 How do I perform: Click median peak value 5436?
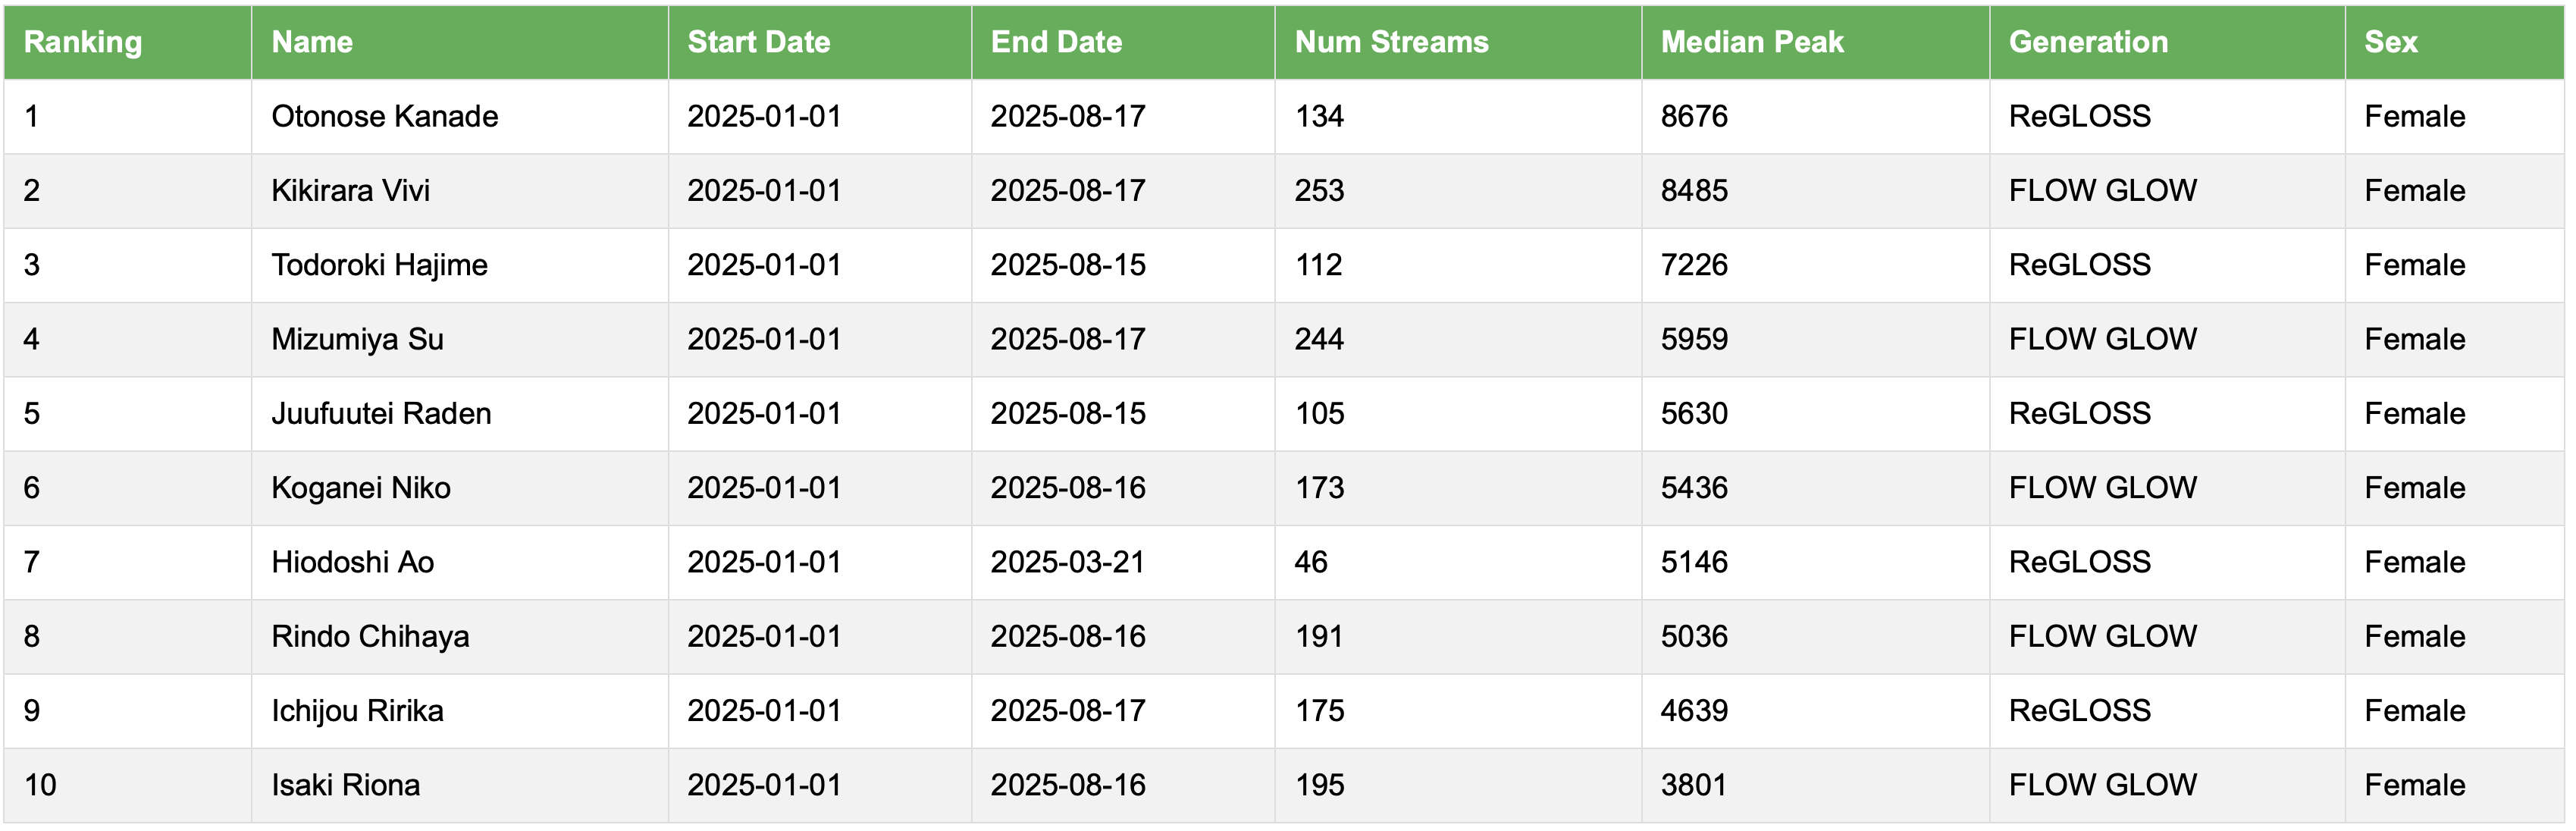(1694, 488)
